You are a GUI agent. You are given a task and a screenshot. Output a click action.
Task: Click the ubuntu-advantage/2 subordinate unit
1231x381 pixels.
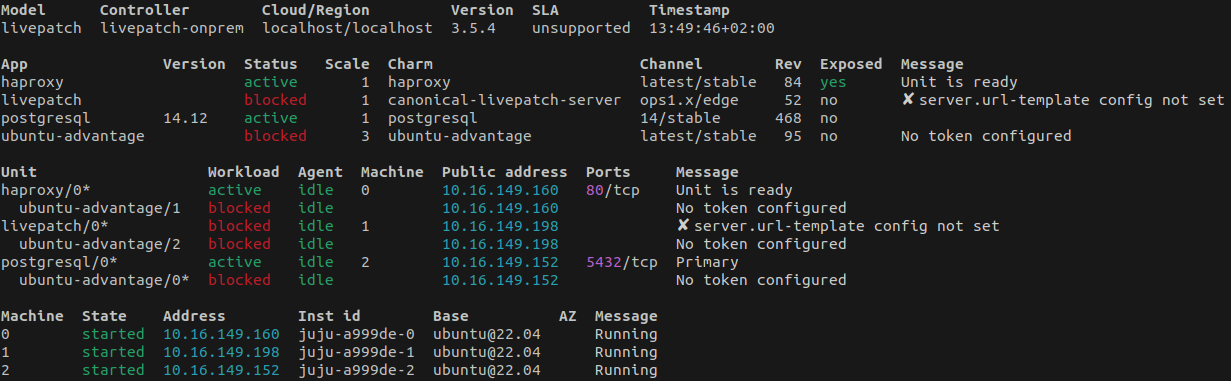100,244
